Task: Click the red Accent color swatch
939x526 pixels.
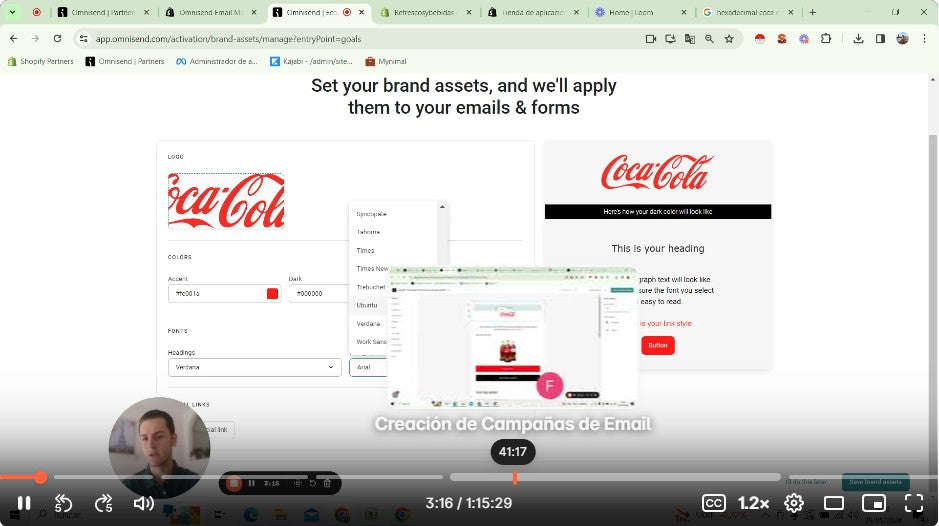Action: [x=272, y=294]
